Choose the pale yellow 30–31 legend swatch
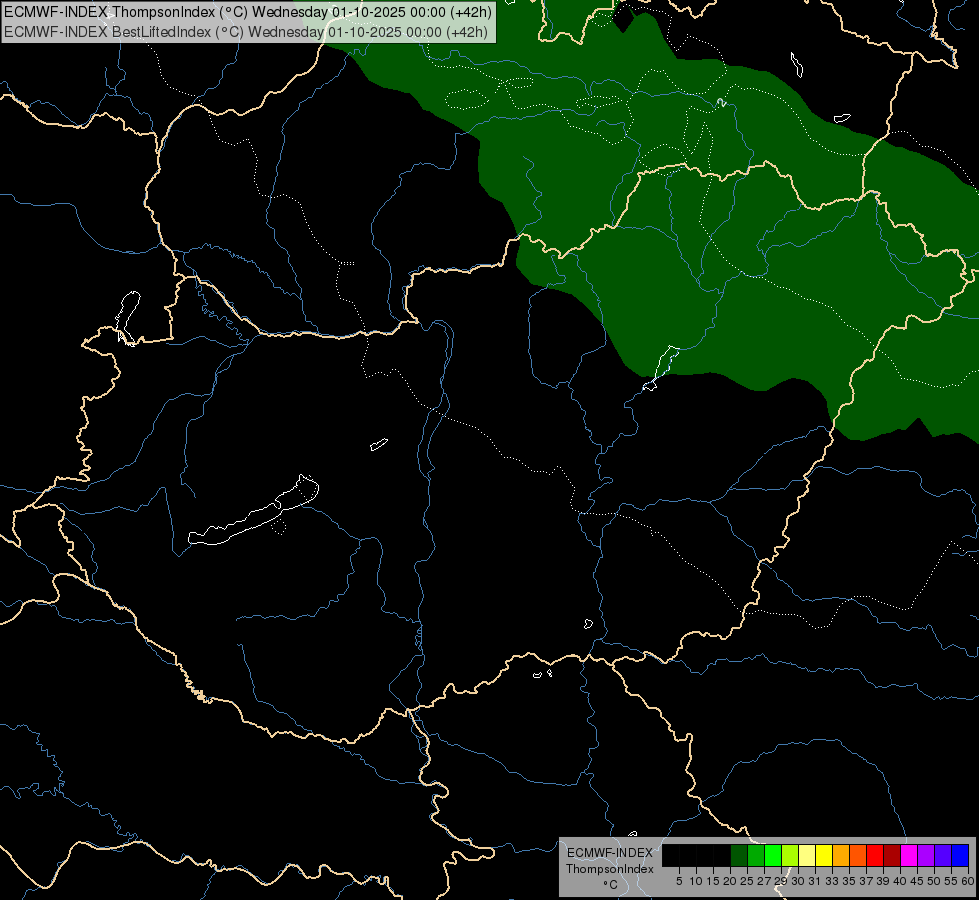Screen dimensions: 979x900 [x=807, y=855]
